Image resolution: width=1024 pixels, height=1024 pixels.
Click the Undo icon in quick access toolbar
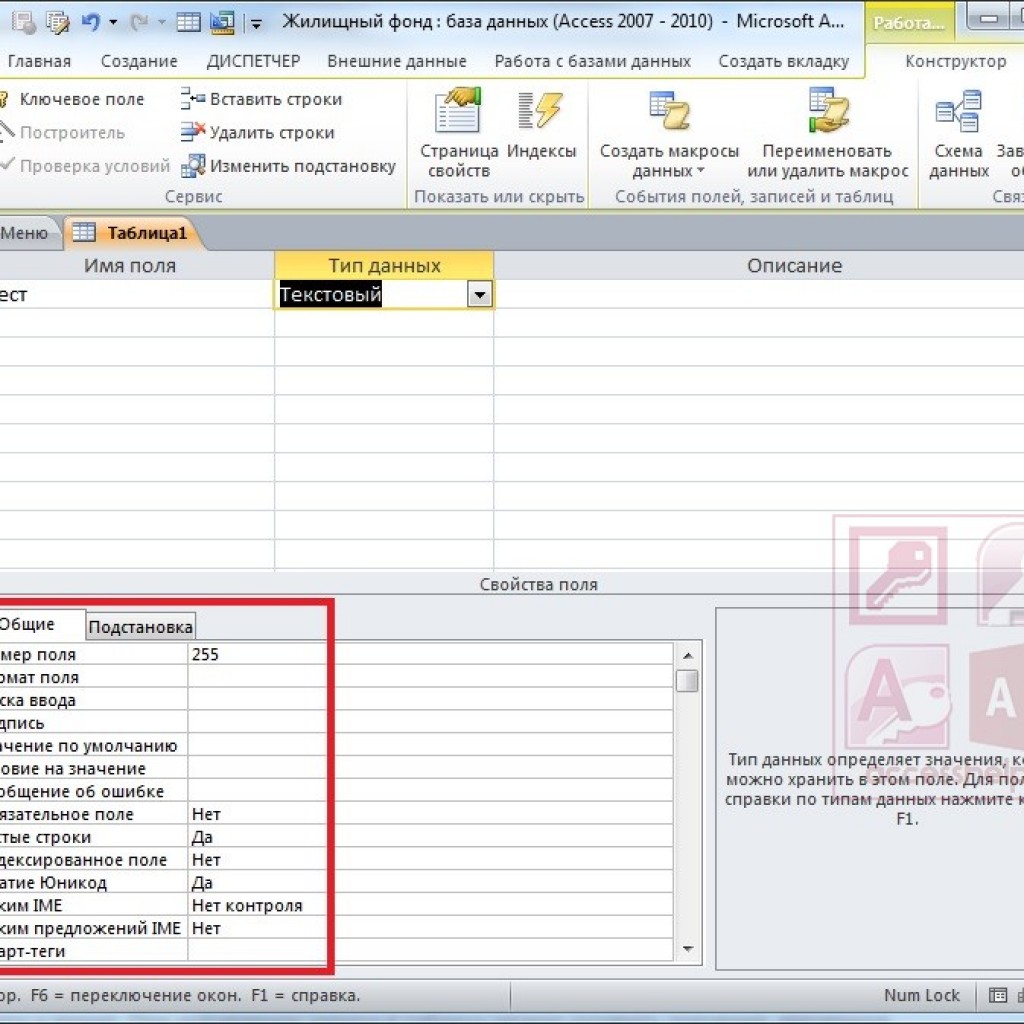90,22
